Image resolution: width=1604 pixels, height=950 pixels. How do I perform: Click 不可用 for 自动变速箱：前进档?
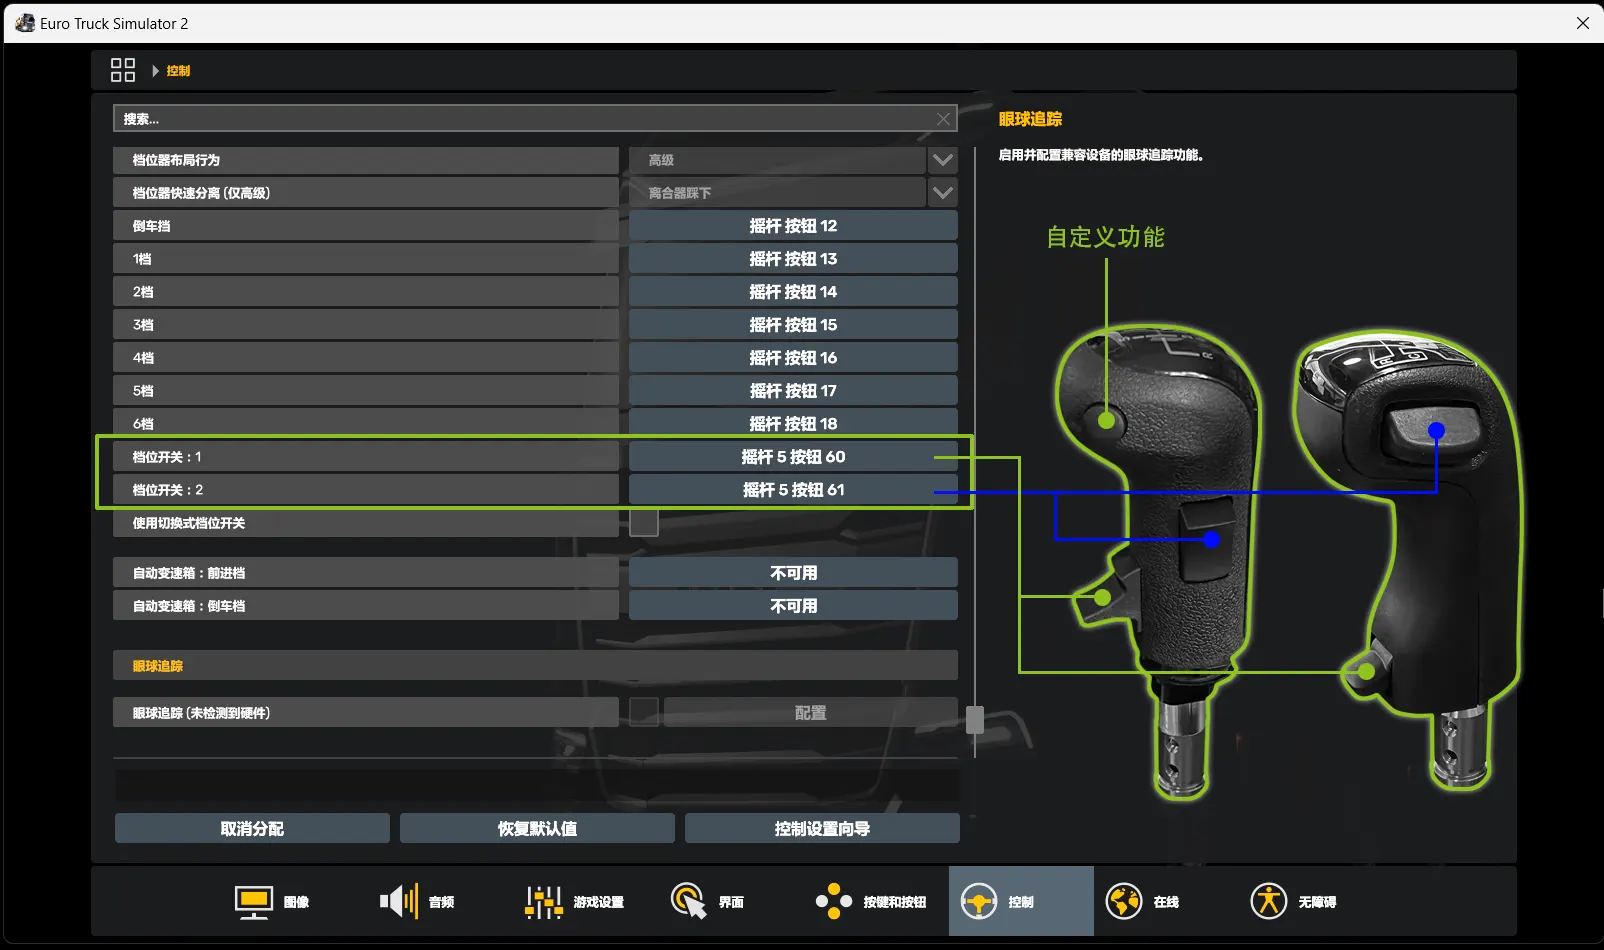pos(793,573)
